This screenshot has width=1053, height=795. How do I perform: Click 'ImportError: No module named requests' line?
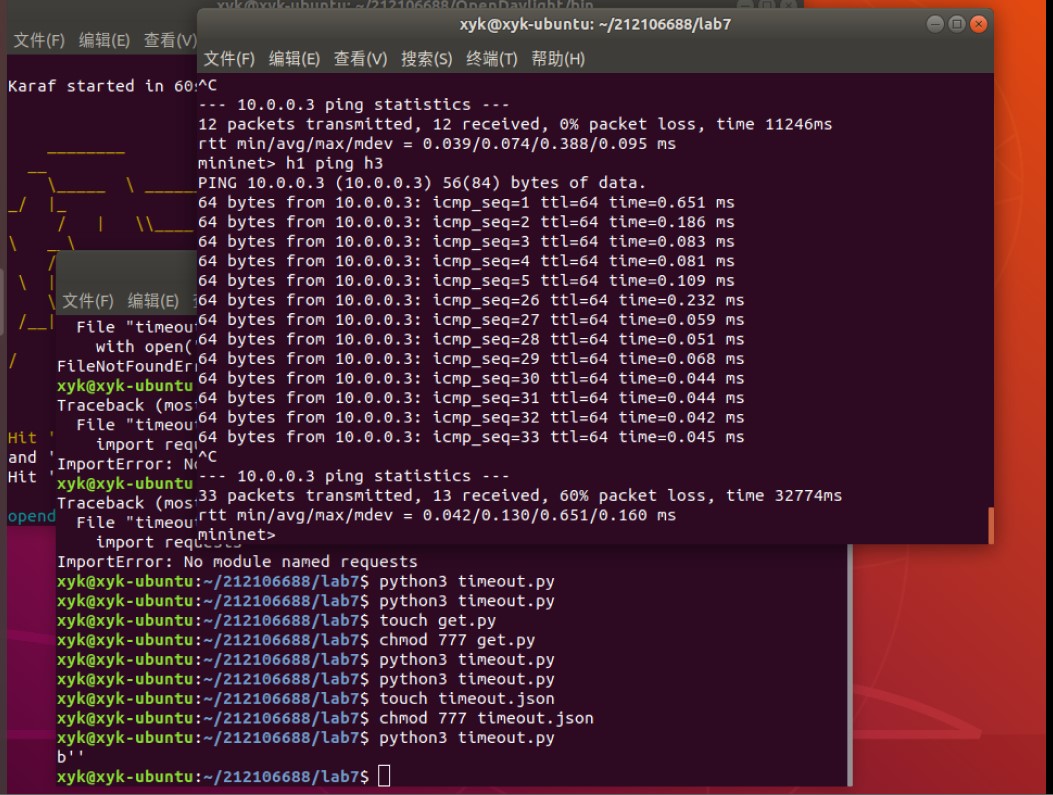coord(237,561)
